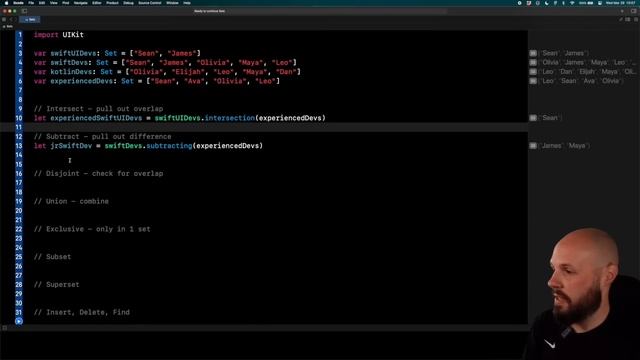
Task: Click the 'intersection' method call
Action: pos(230,118)
